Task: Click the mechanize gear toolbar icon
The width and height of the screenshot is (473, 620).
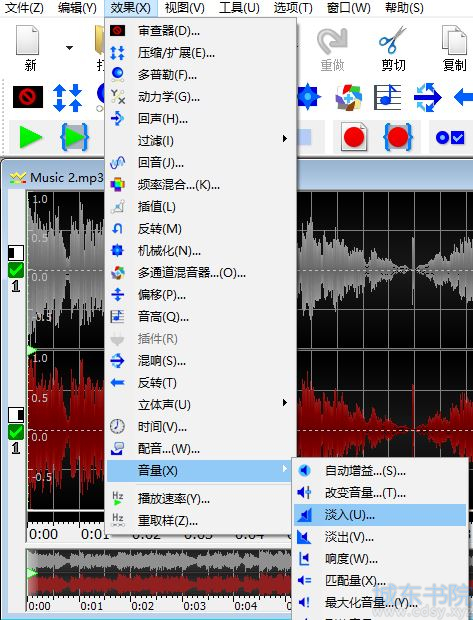Action: click(308, 97)
